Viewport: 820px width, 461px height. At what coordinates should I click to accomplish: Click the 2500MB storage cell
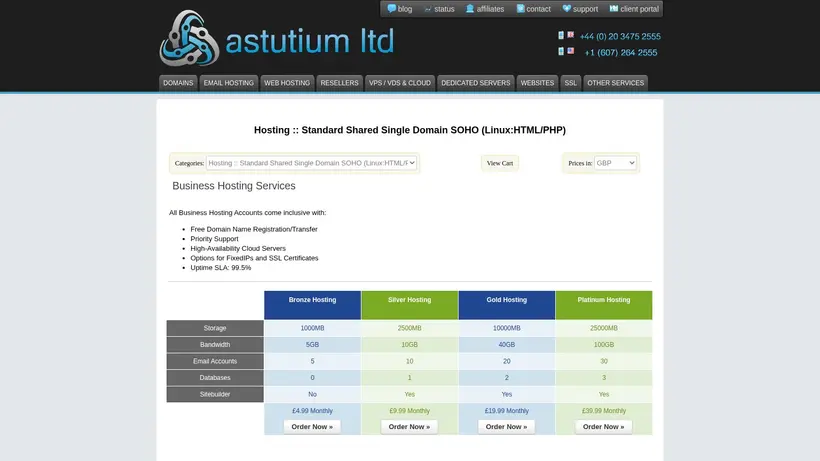tap(409, 328)
